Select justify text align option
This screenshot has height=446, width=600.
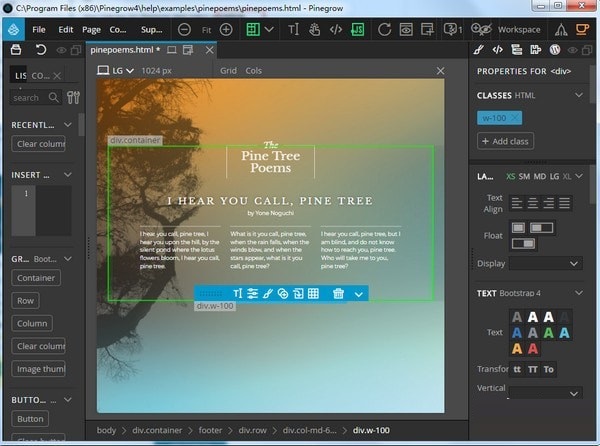(x=564, y=203)
